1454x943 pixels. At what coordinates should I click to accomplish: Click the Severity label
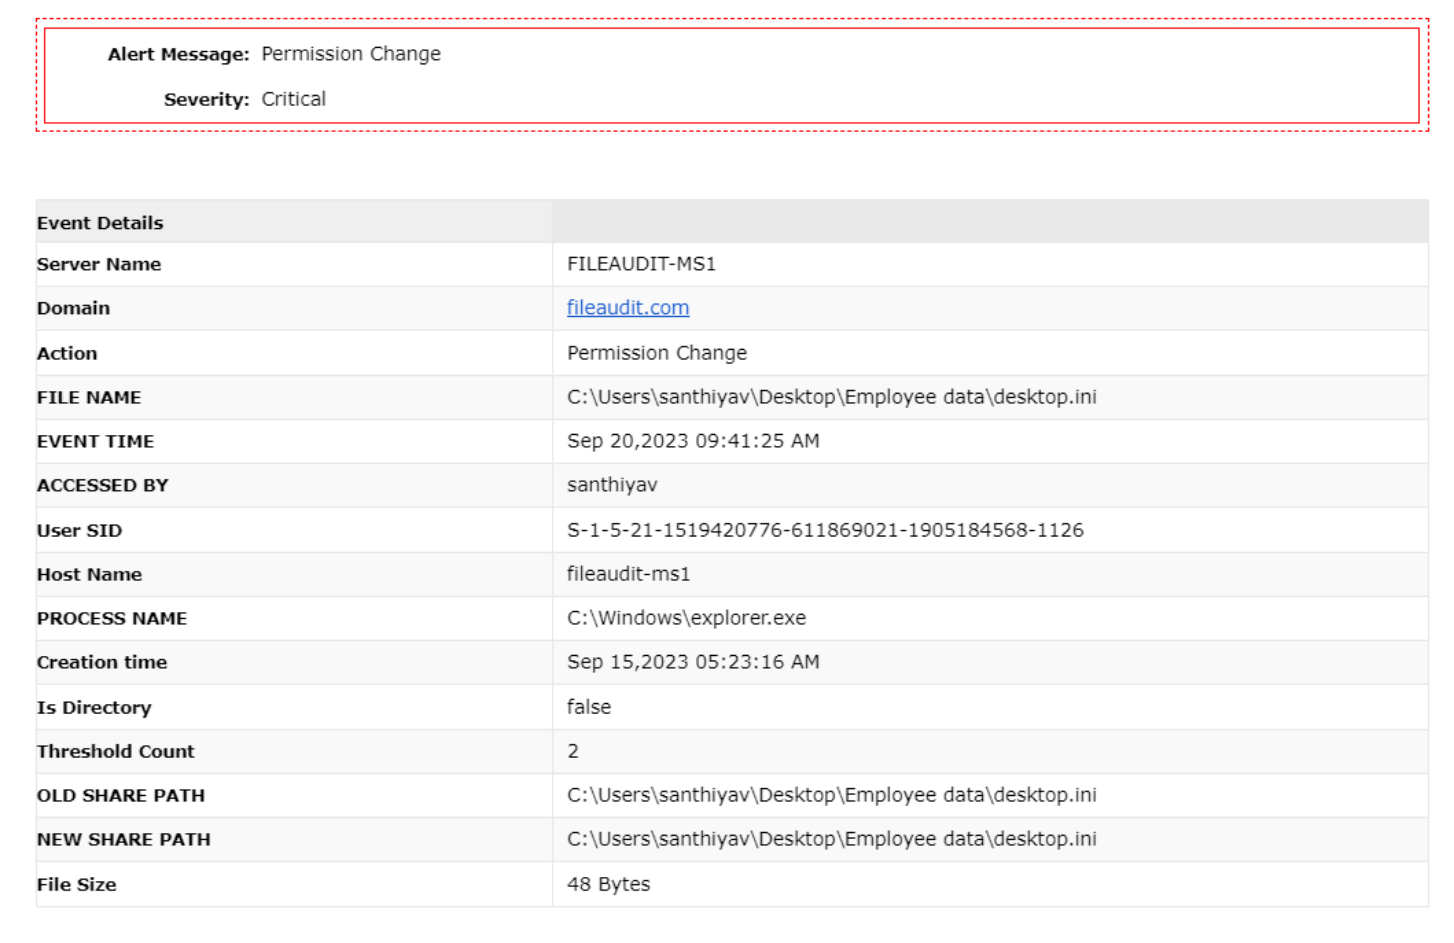[206, 99]
